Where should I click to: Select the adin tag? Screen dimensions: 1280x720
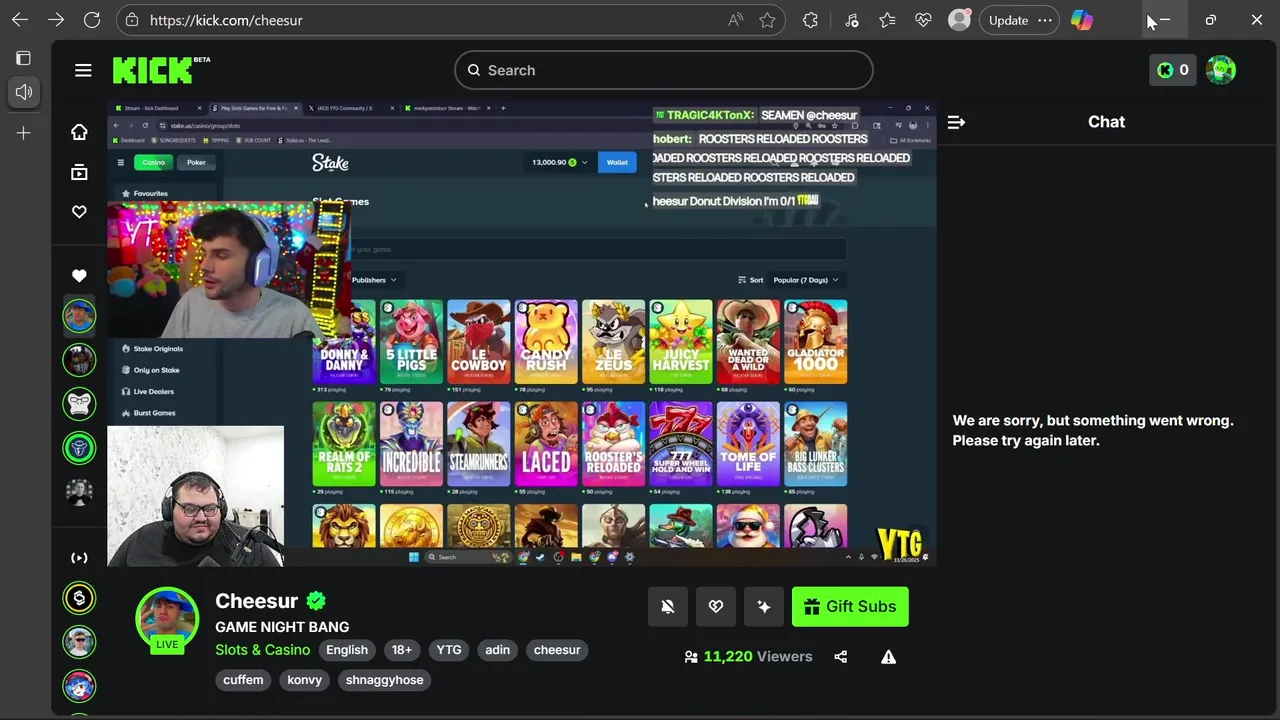tap(498, 650)
